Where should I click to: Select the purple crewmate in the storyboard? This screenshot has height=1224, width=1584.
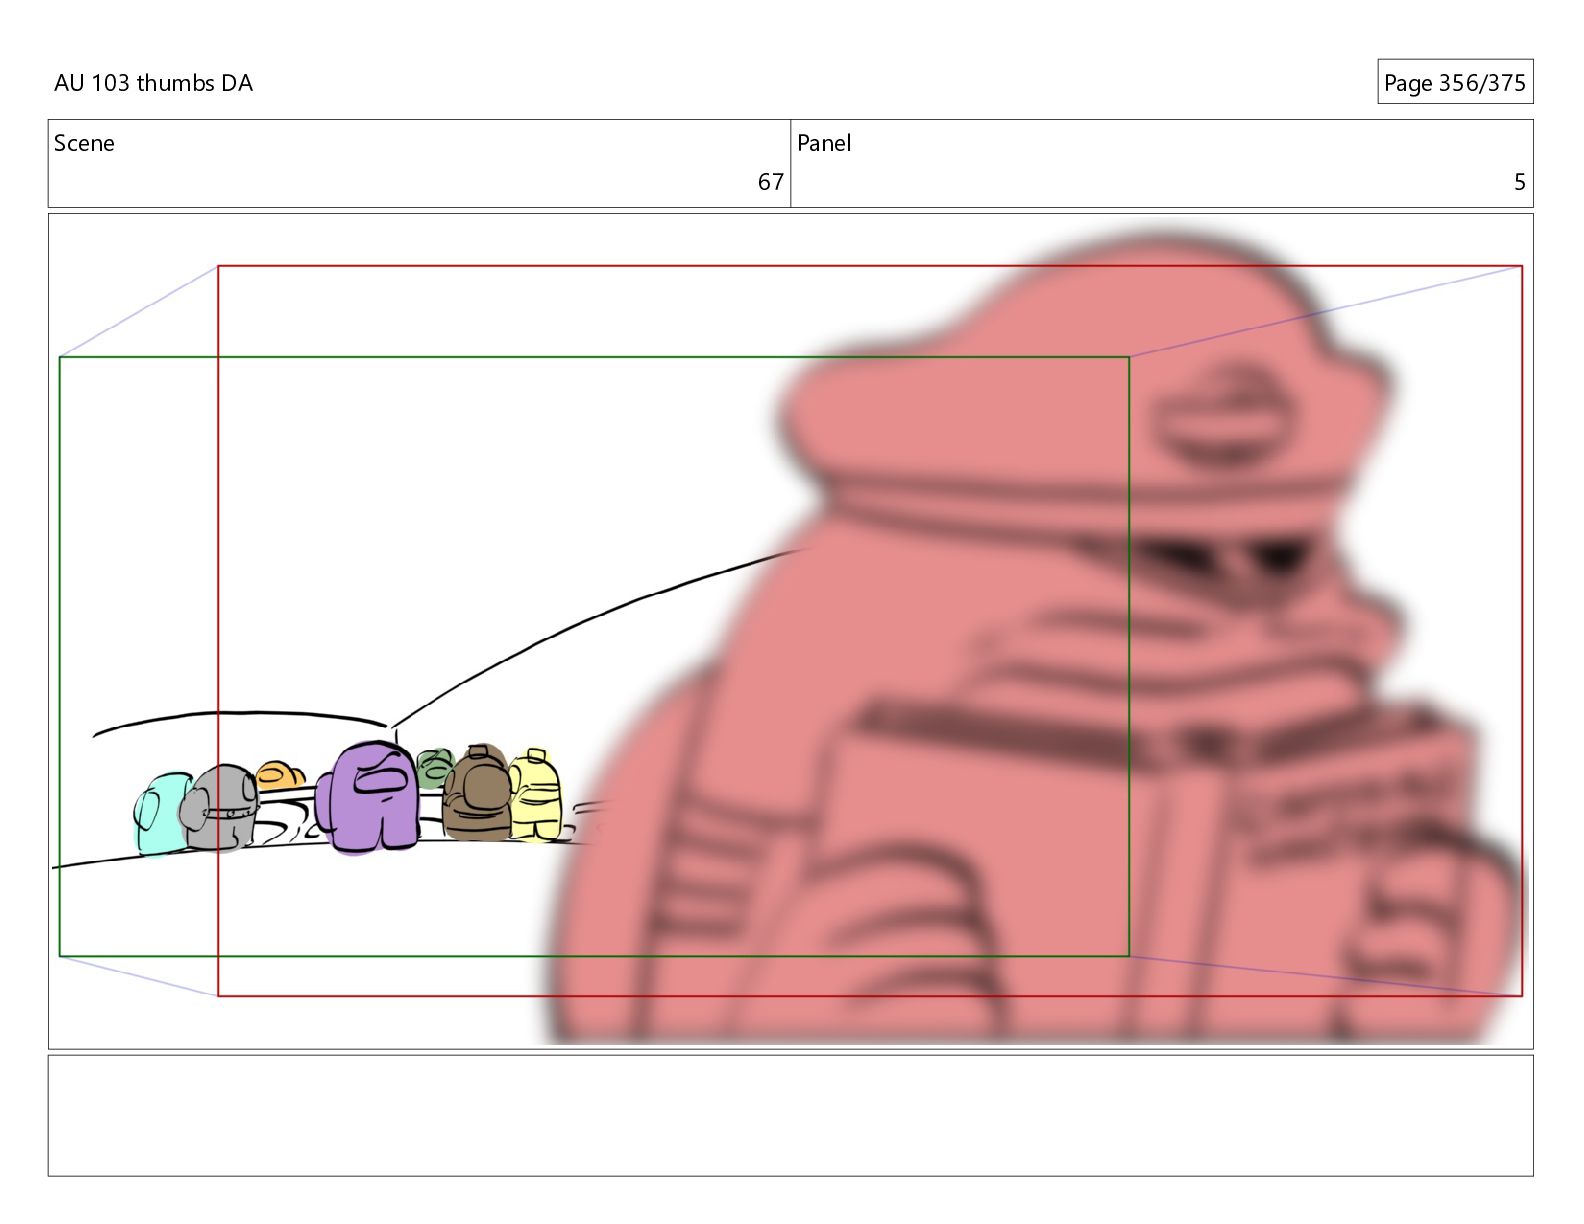(368, 798)
